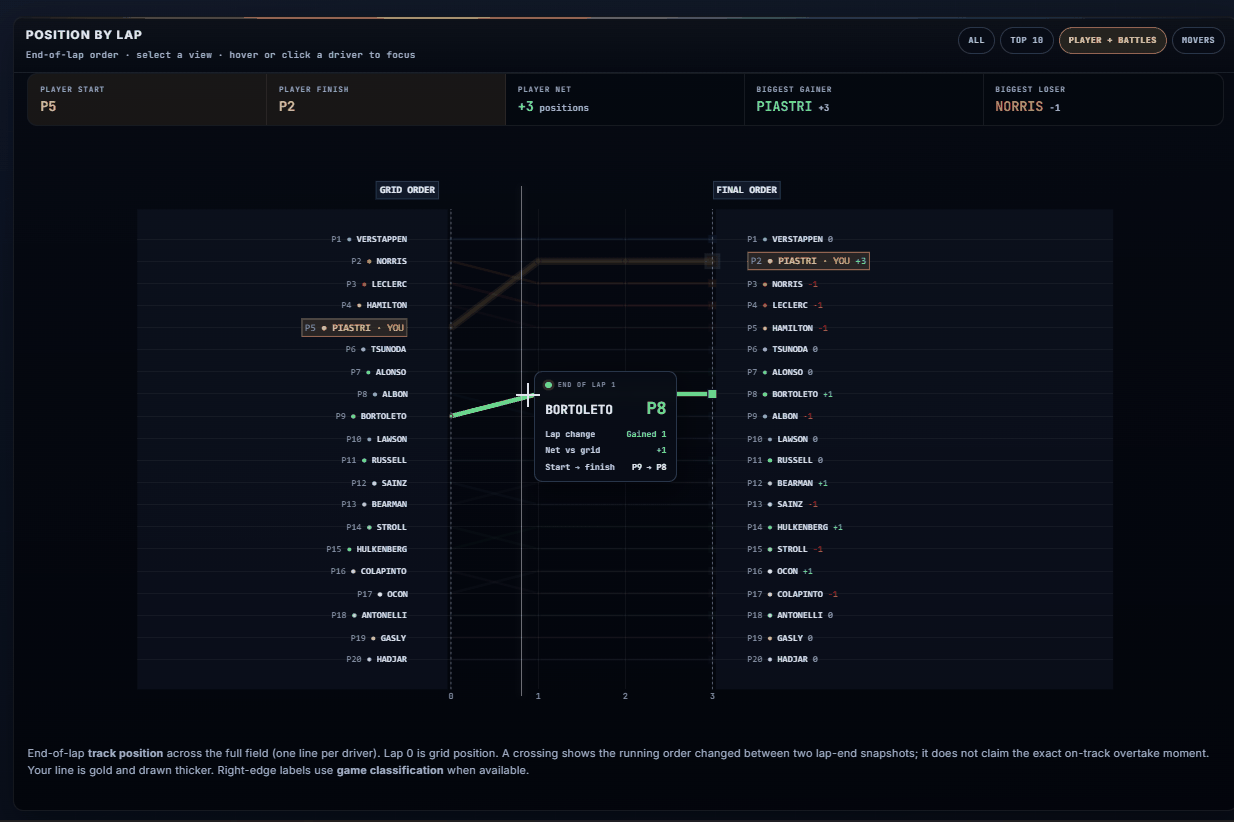Focus ALBON in the grid order list
Viewport: 1234px width, 822px height.
pos(382,394)
